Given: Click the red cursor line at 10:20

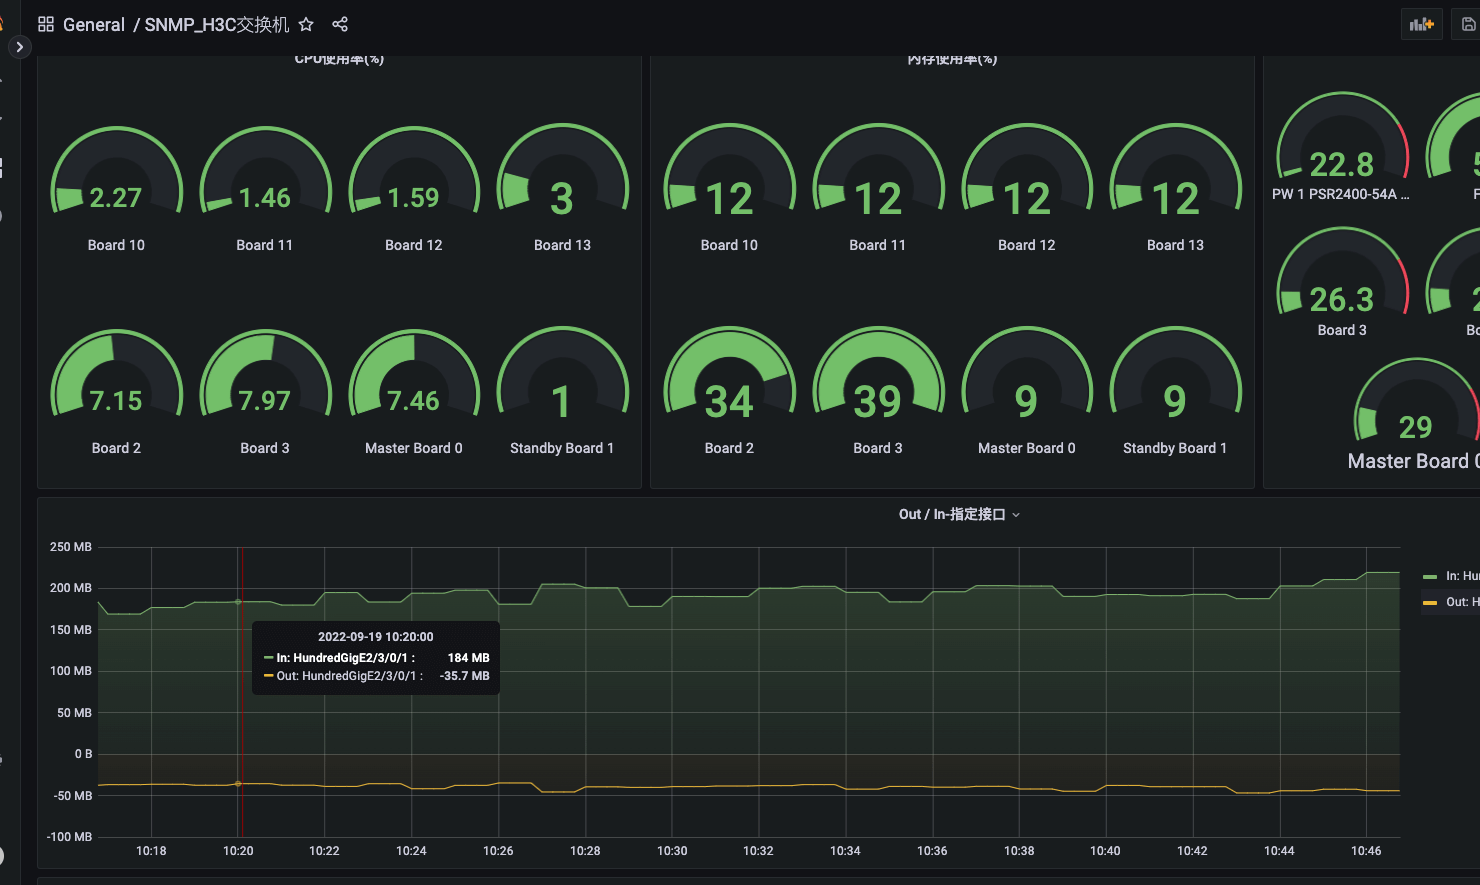Looking at the screenshot, I should 242,692.
